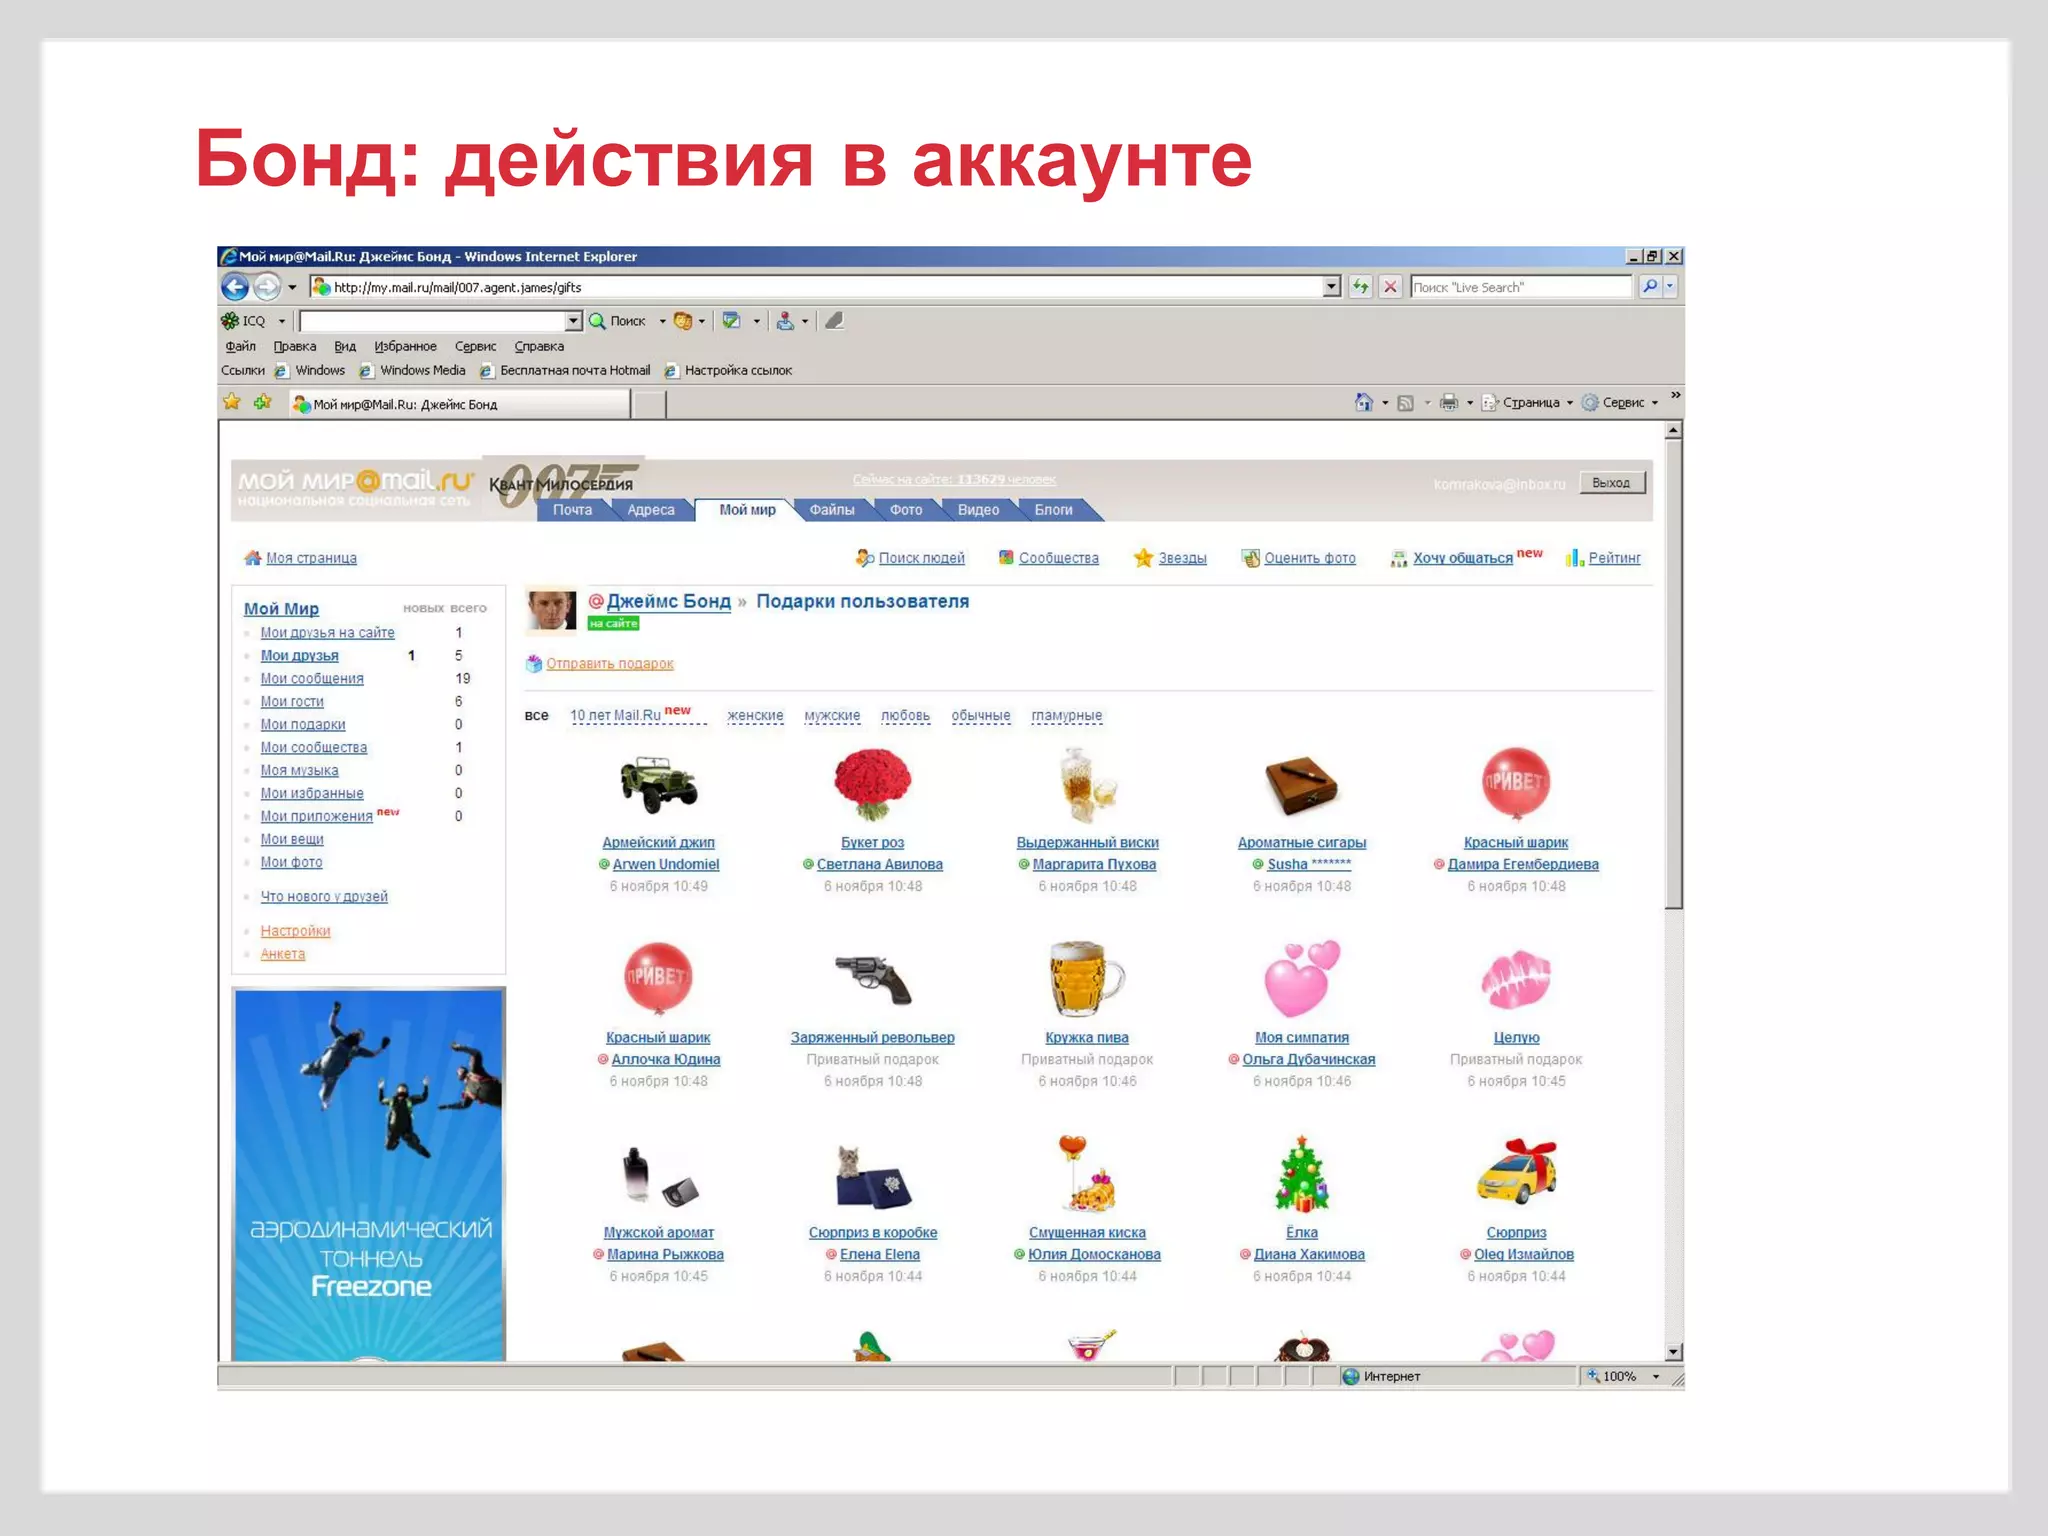
Task: Open recent pages dropdown next to Forward
Action: point(292,287)
